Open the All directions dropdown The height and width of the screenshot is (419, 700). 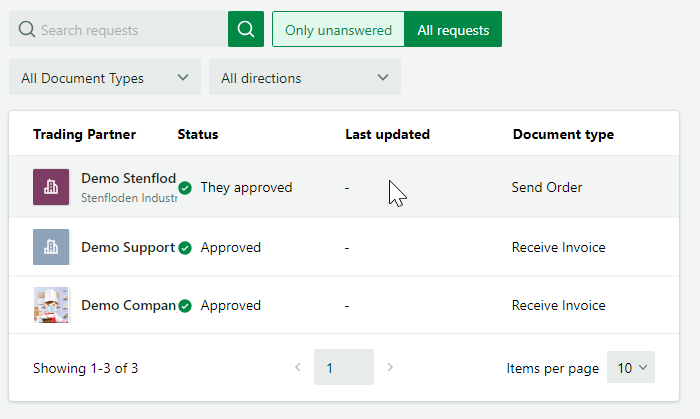click(305, 77)
